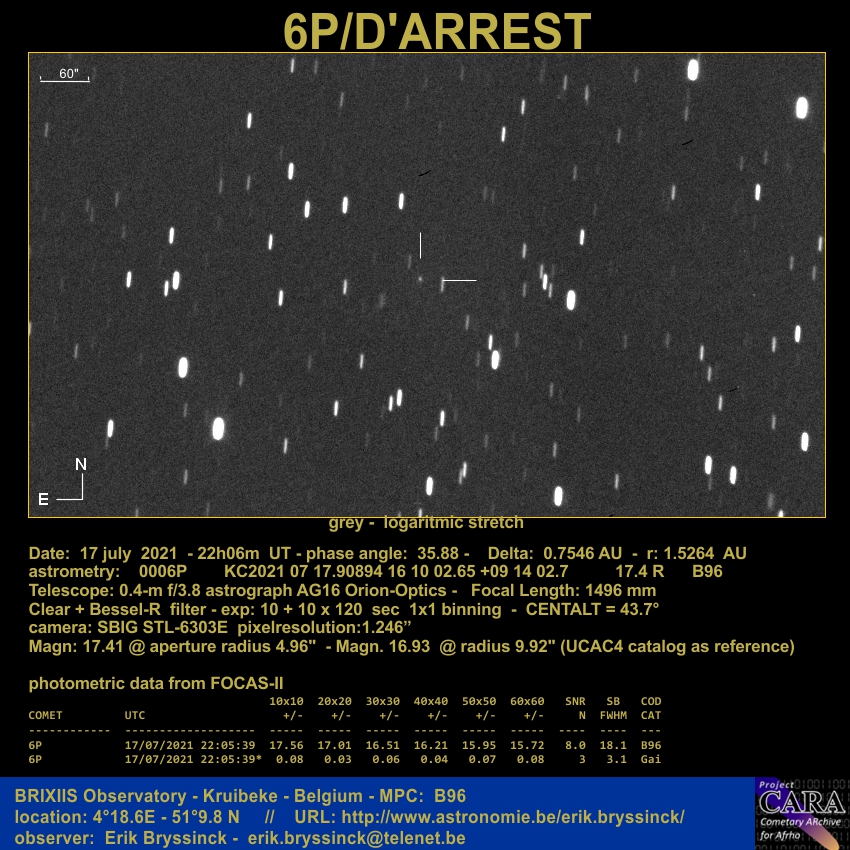This screenshot has height=850, width=850.
Task: Click "MPC: B96" in the footer
Action: 422,796
